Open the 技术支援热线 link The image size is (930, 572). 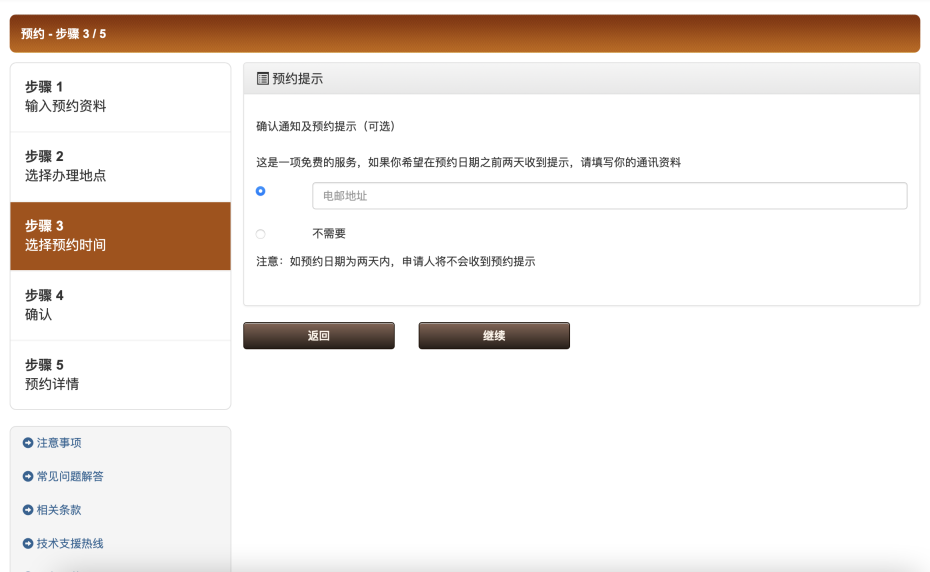pos(70,544)
